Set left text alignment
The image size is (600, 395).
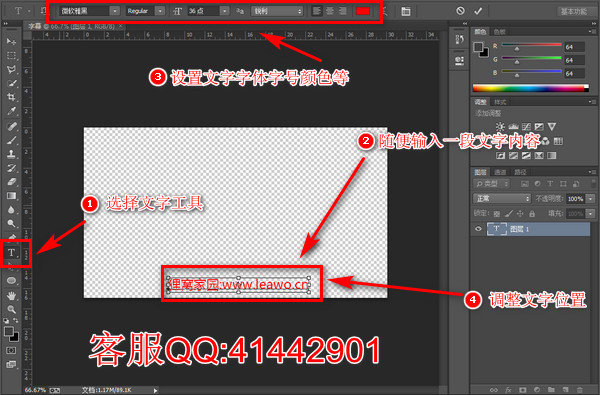click(317, 11)
